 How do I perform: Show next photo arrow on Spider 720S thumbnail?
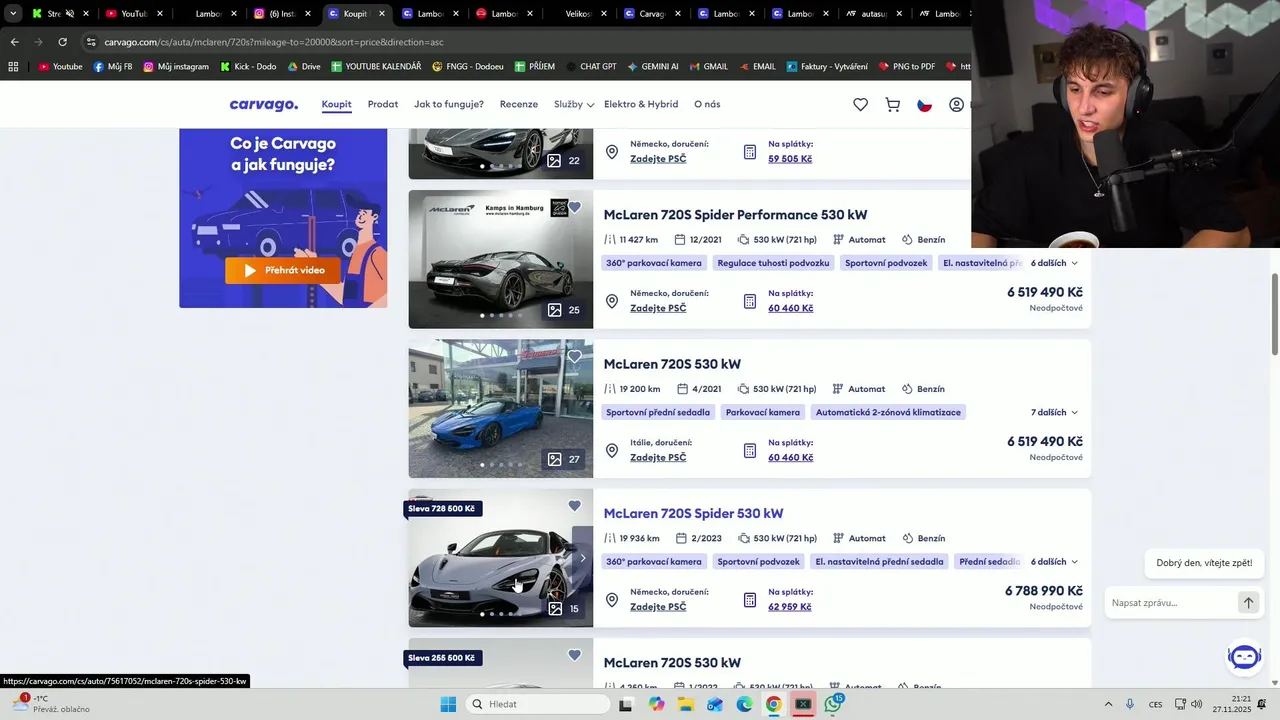point(583,558)
